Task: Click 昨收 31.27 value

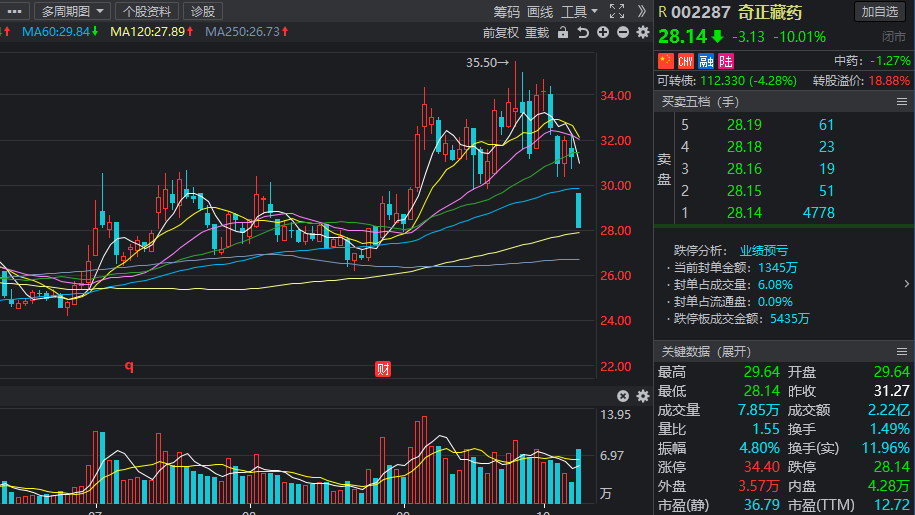Action: tap(892, 391)
